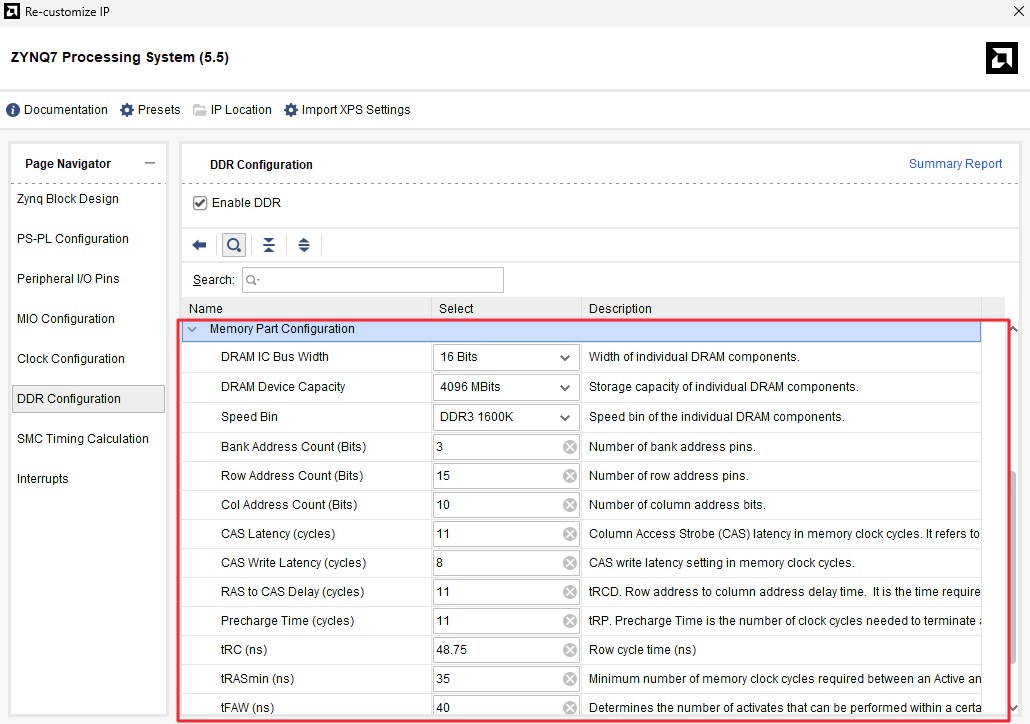This screenshot has width=1030, height=724.
Task: Go to Clock Configuration page
Action: click(x=71, y=359)
